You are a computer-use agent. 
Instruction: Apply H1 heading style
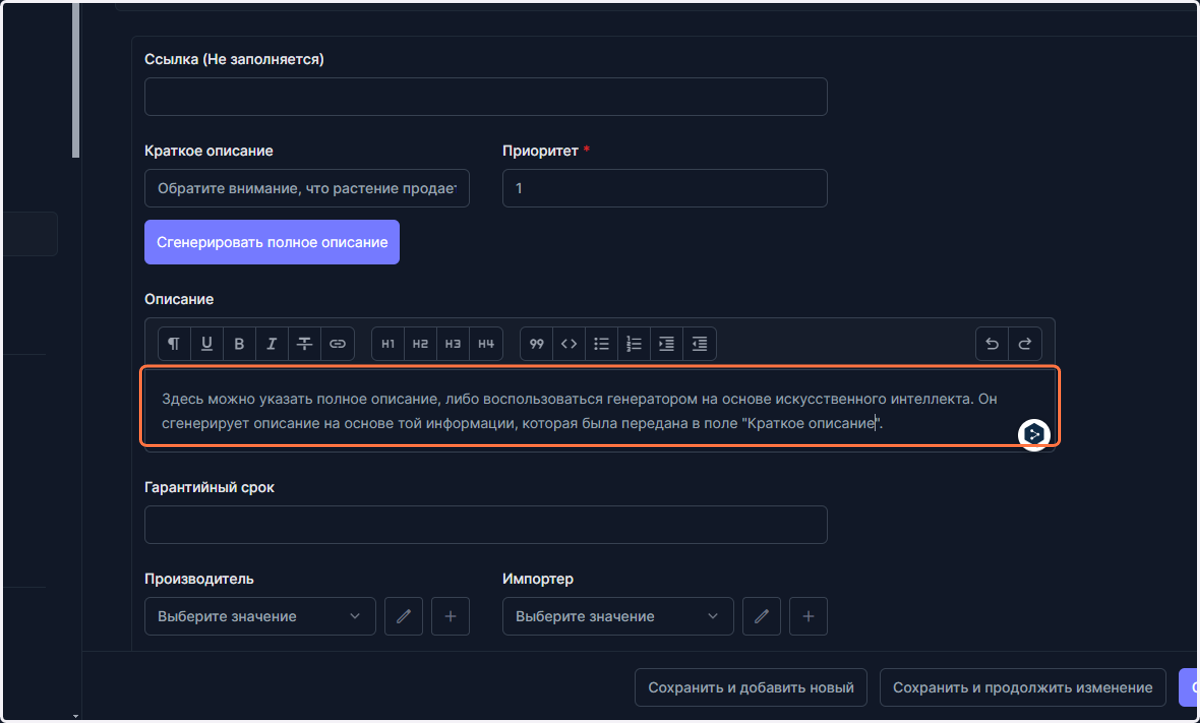pyautogui.click(x=388, y=343)
